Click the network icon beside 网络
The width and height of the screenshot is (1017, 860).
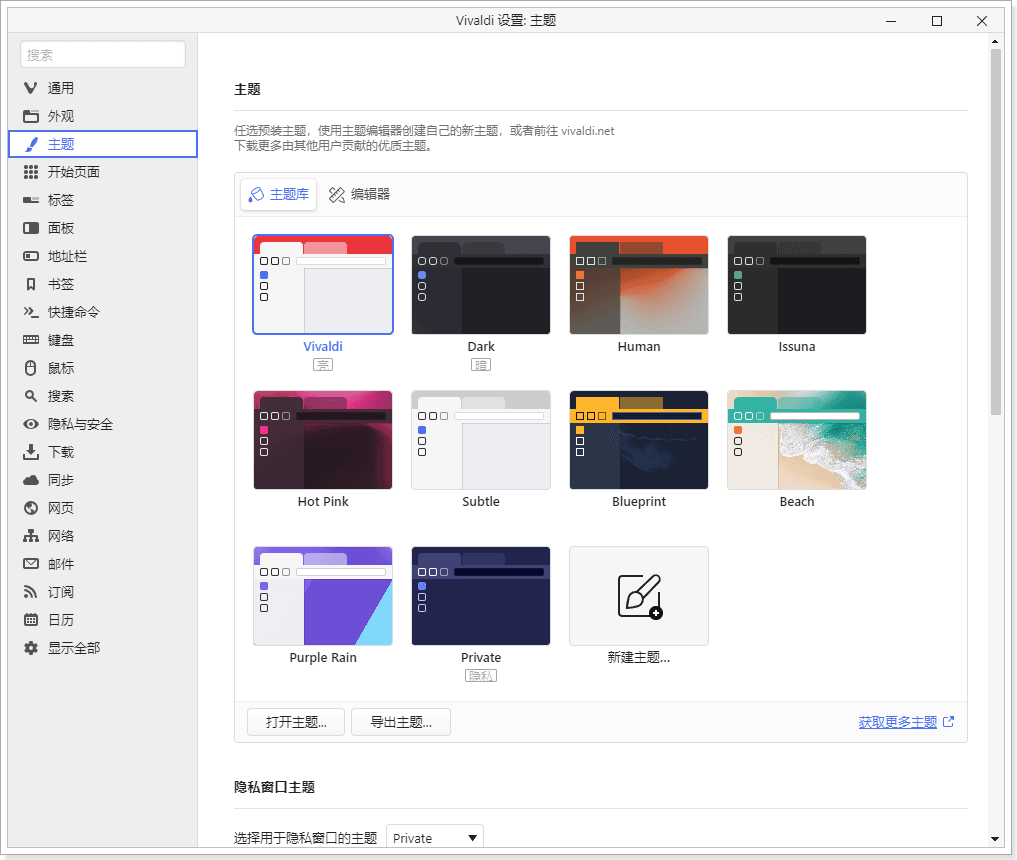[x=30, y=536]
